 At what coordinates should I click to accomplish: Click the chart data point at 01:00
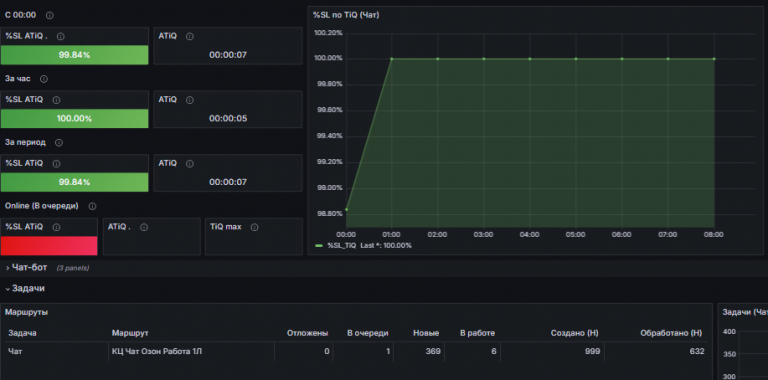(392, 59)
